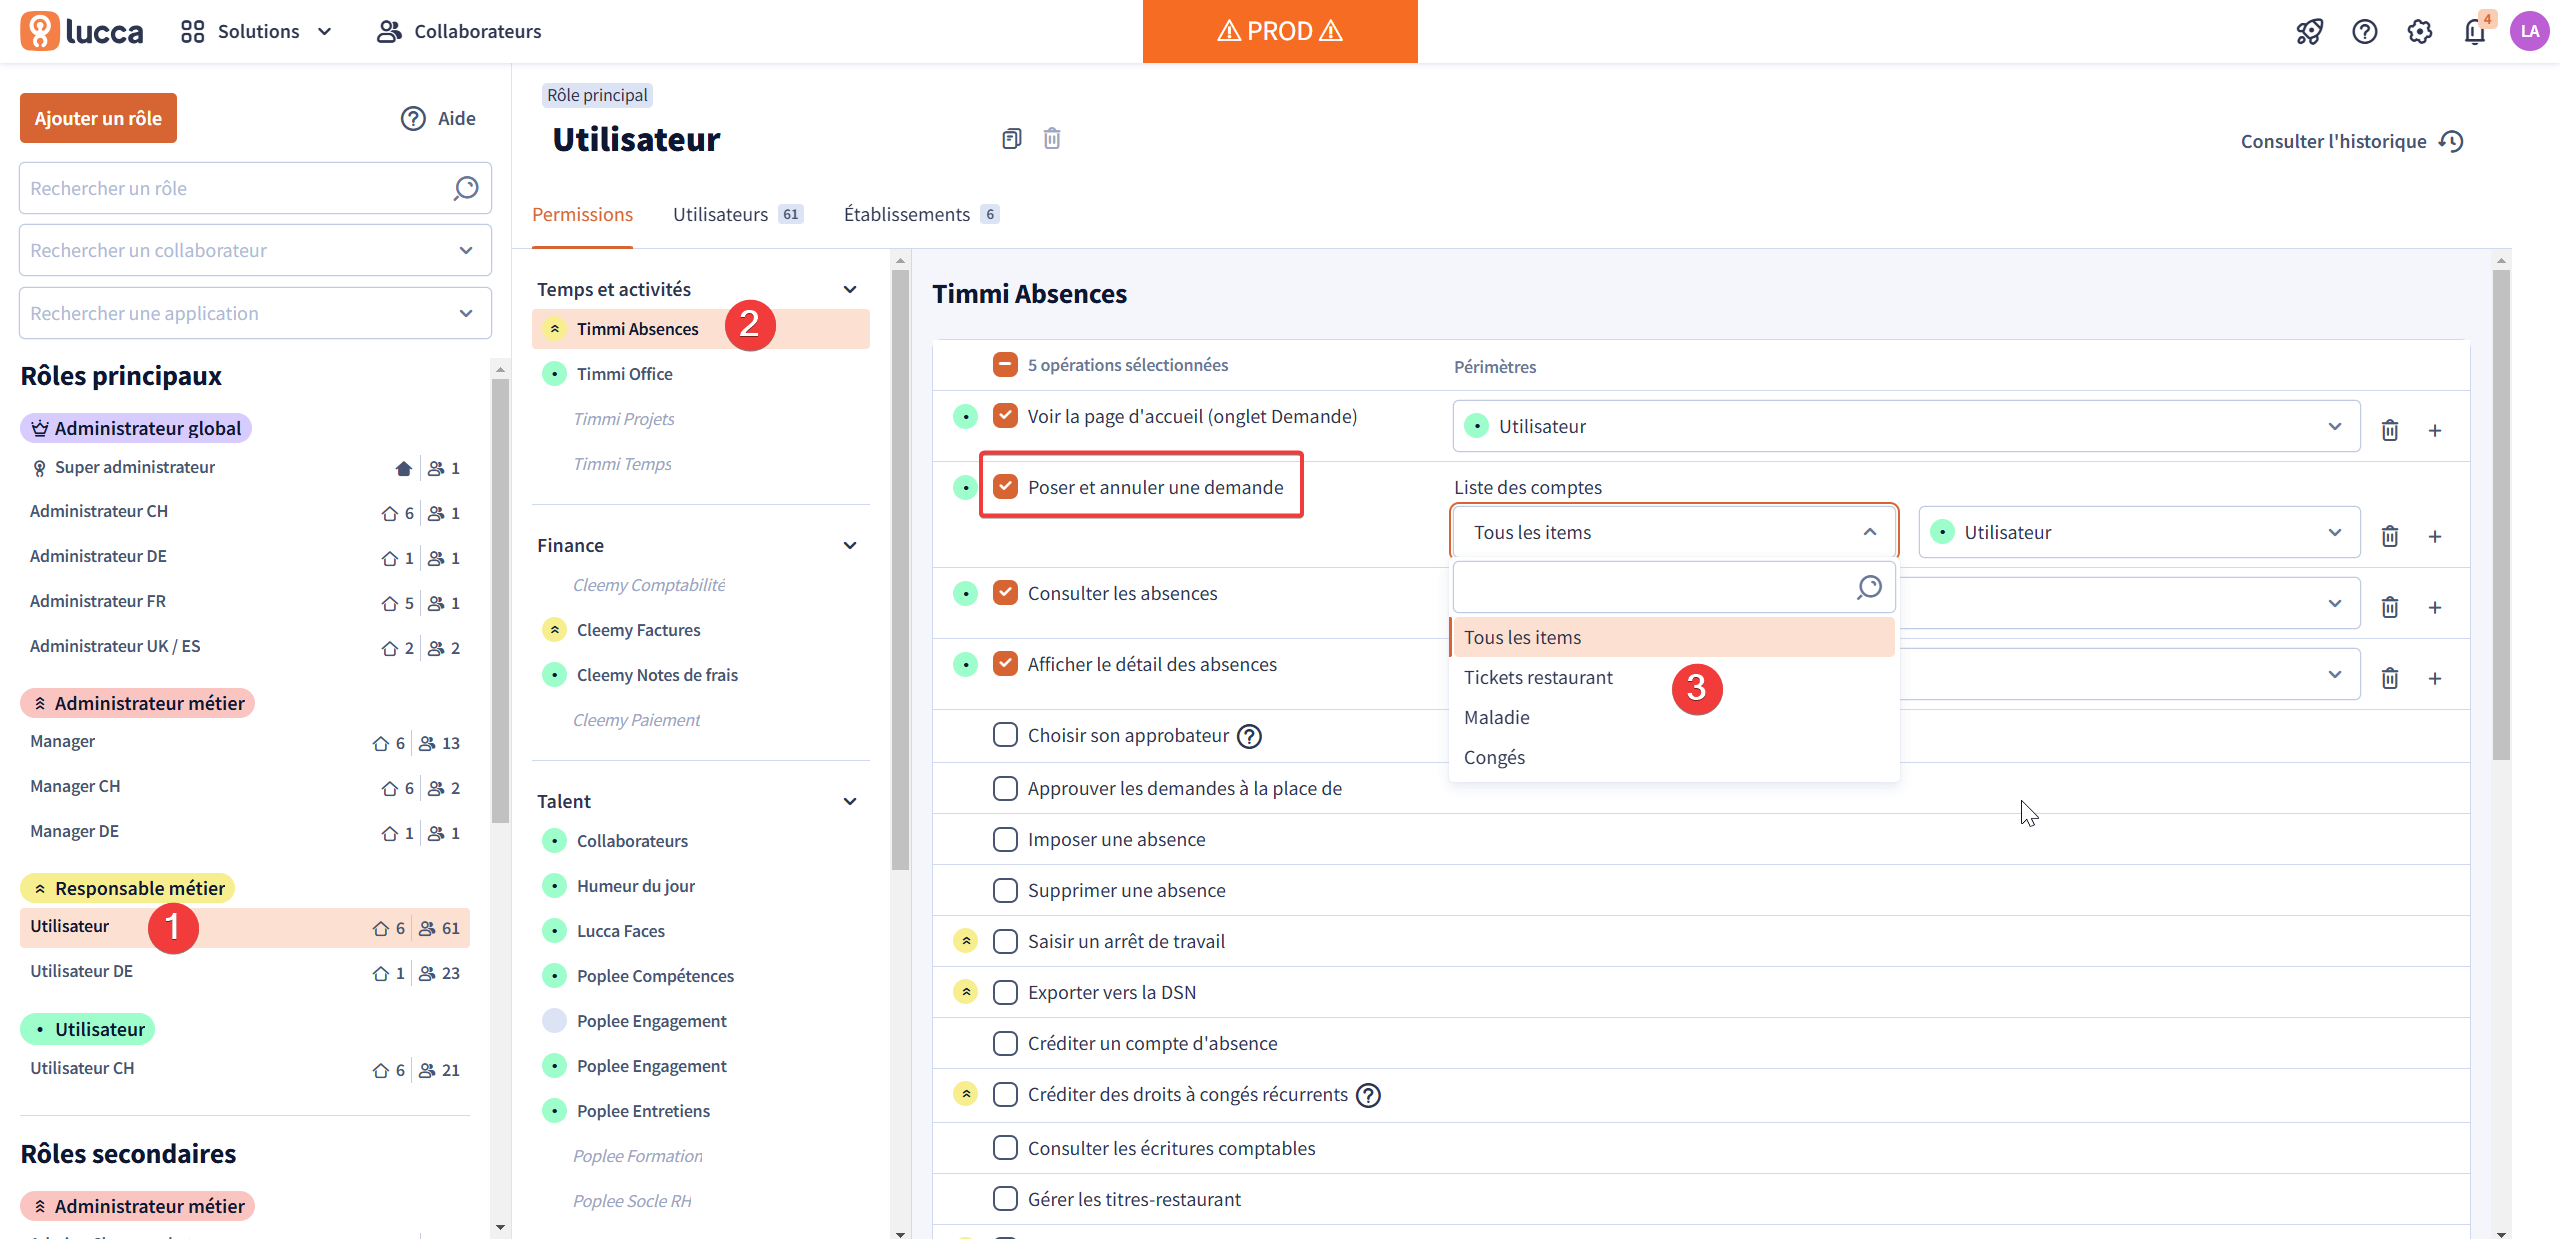Uncheck Voir la page d'accueil checkbox
The height and width of the screenshot is (1239, 2560).
tap(1005, 416)
